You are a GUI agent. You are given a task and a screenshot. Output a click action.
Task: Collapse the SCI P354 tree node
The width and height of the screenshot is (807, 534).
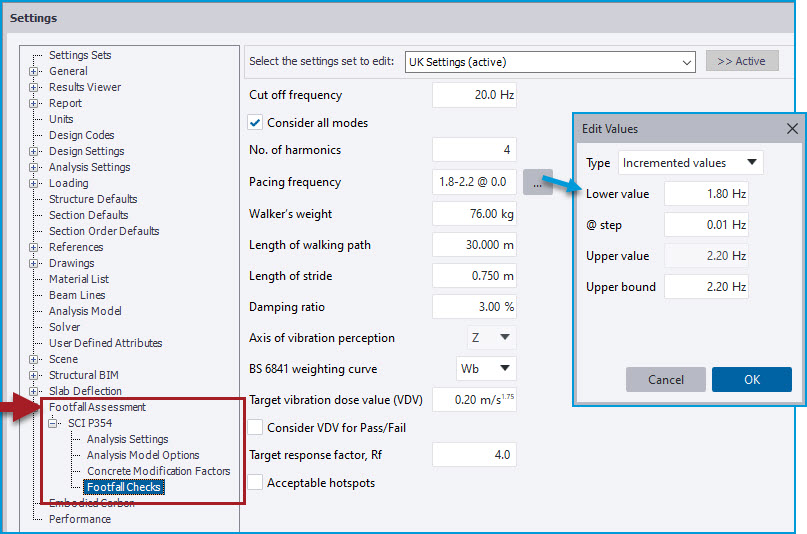[x=54, y=423]
